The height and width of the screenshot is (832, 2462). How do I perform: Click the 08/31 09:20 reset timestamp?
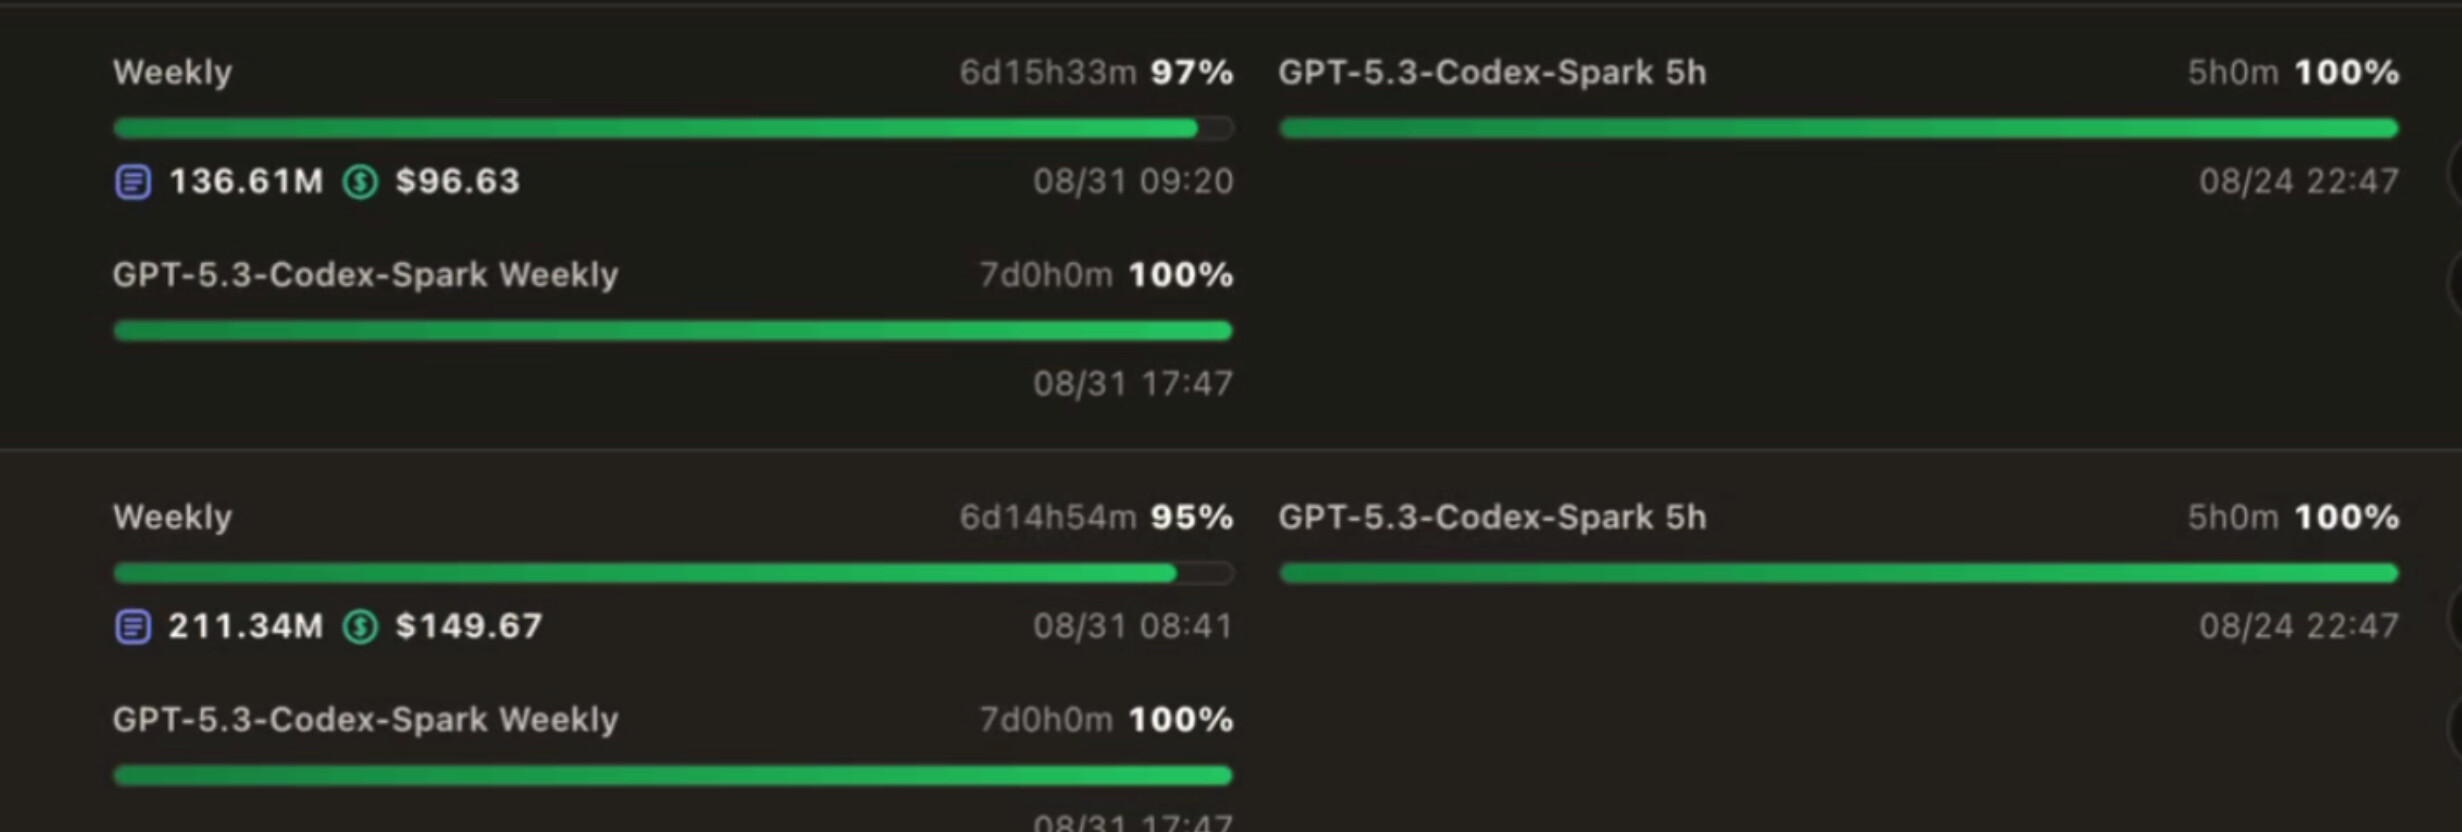[x=1133, y=181]
